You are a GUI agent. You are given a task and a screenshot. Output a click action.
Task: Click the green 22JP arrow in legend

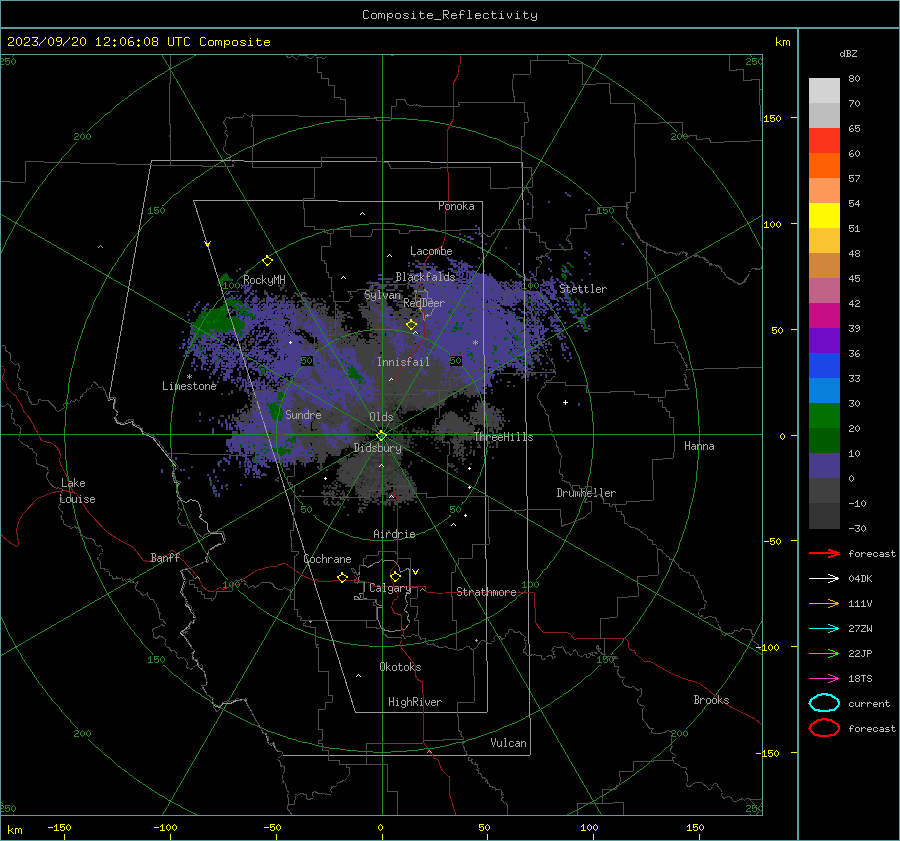pyautogui.click(x=825, y=653)
